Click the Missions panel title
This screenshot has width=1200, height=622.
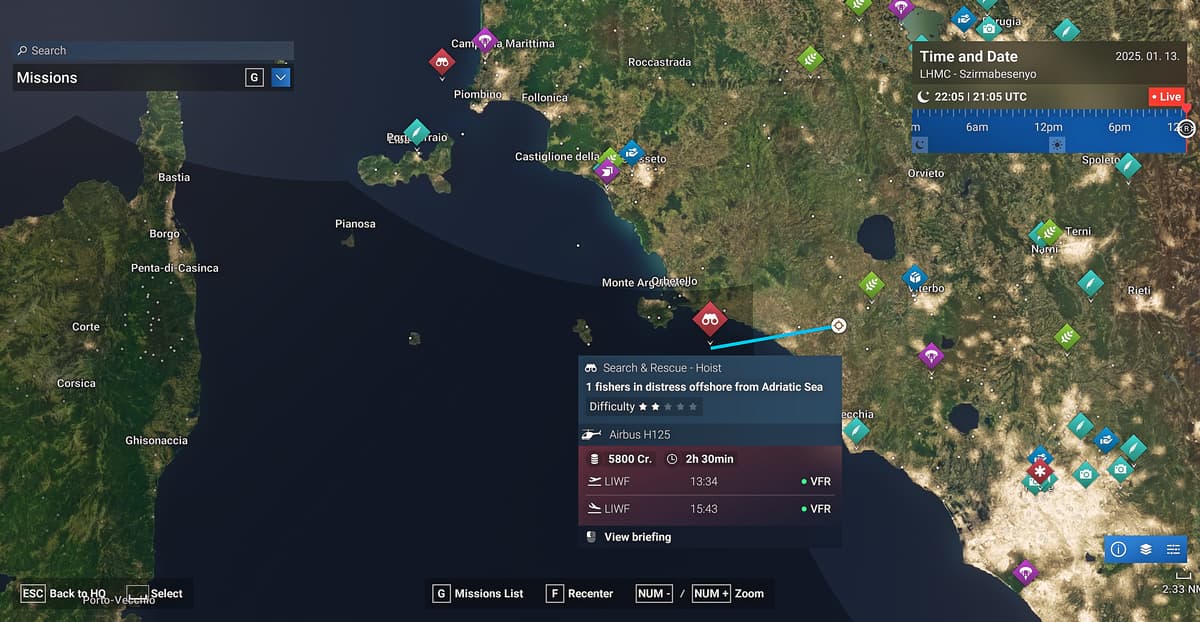[x=47, y=77]
